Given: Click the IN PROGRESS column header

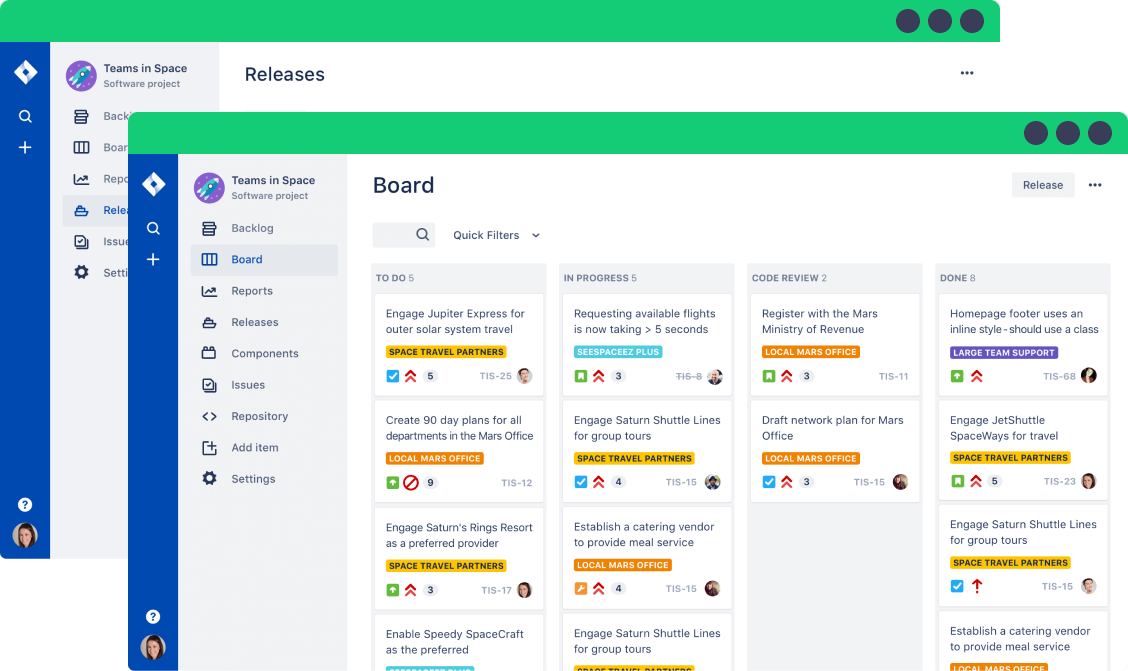Looking at the screenshot, I should [x=600, y=278].
